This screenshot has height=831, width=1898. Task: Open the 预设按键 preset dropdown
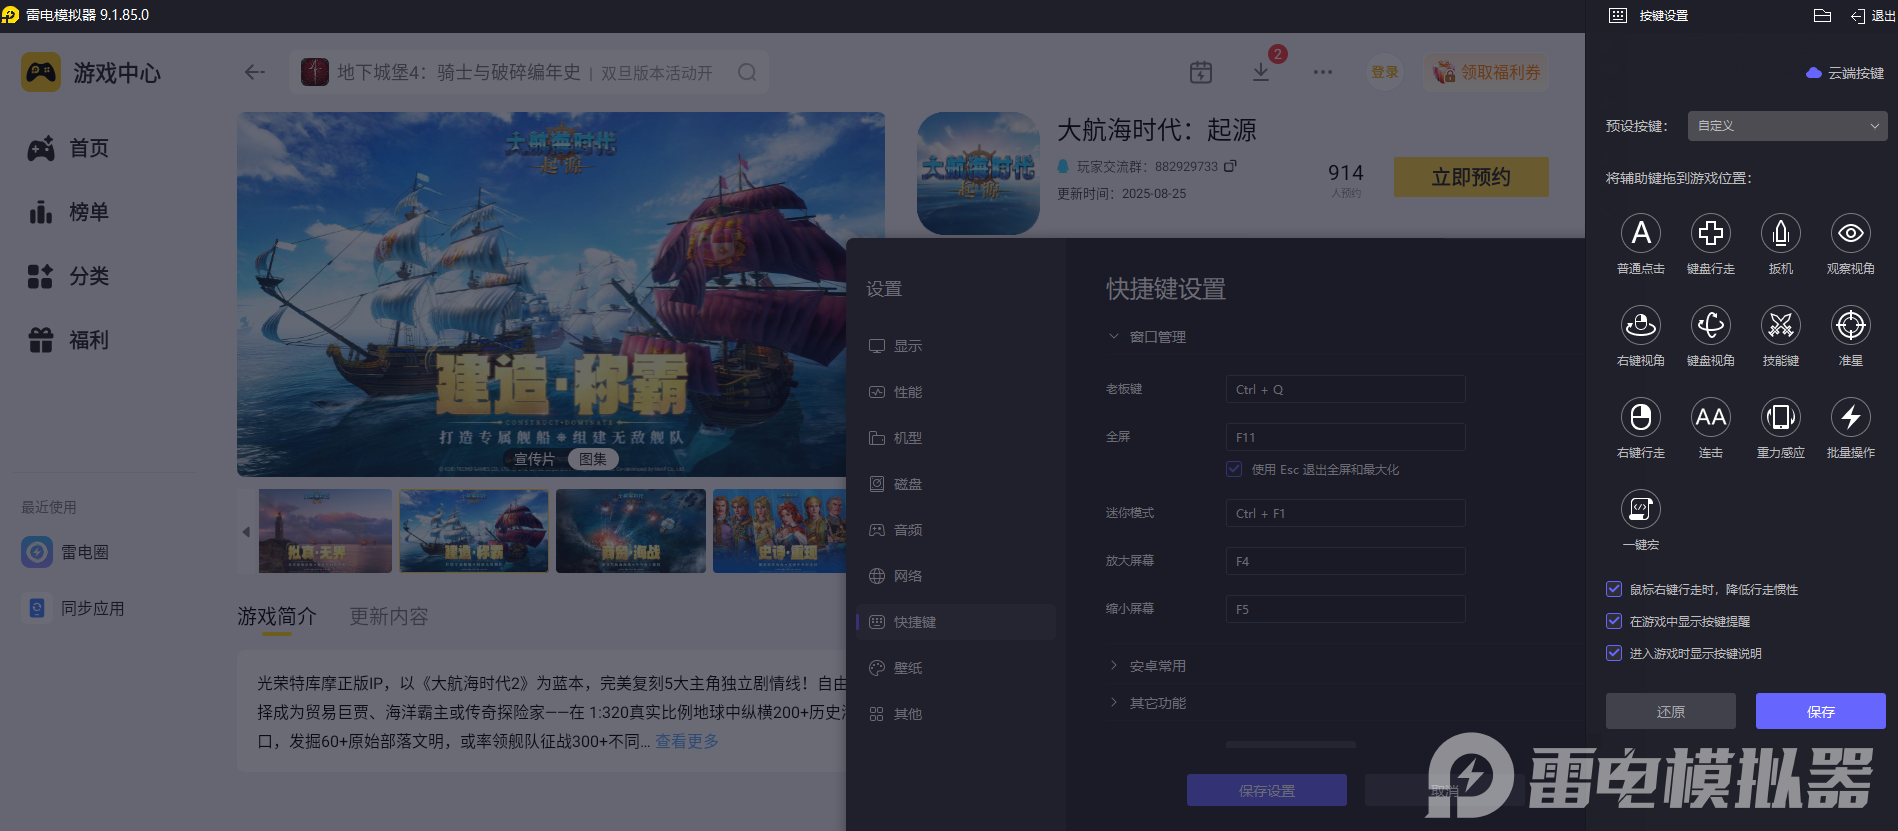tap(1787, 126)
